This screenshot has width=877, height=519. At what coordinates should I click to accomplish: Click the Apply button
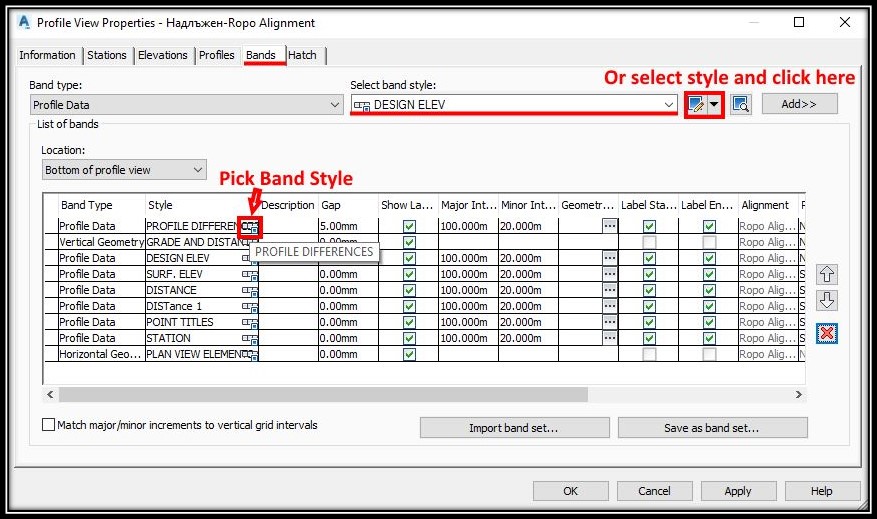tap(738, 491)
